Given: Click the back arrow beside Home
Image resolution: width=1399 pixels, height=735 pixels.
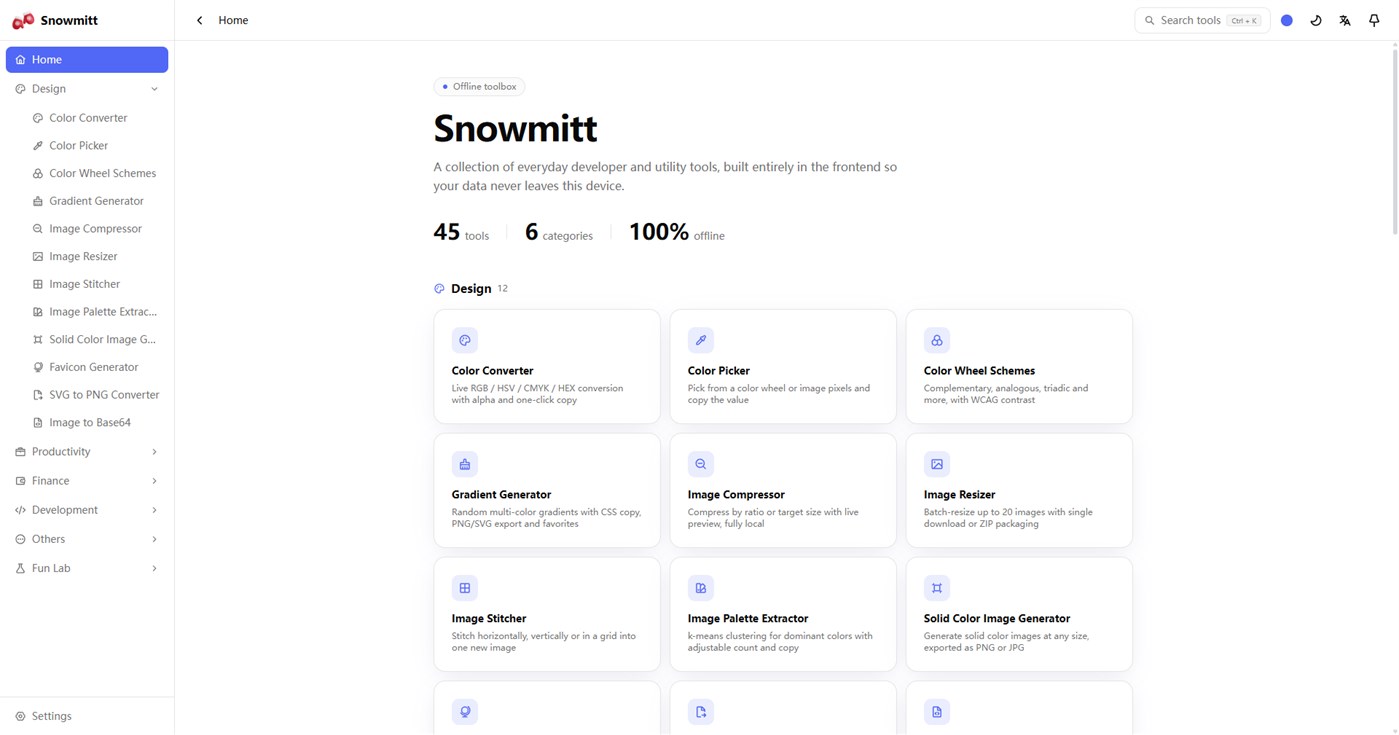Looking at the screenshot, I should 200,20.
